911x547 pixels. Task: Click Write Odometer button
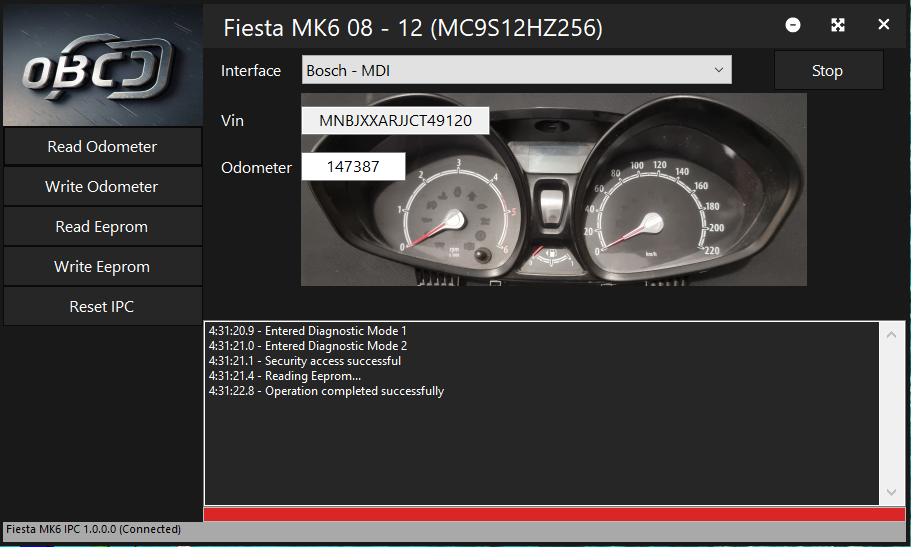pyautogui.click(x=103, y=187)
